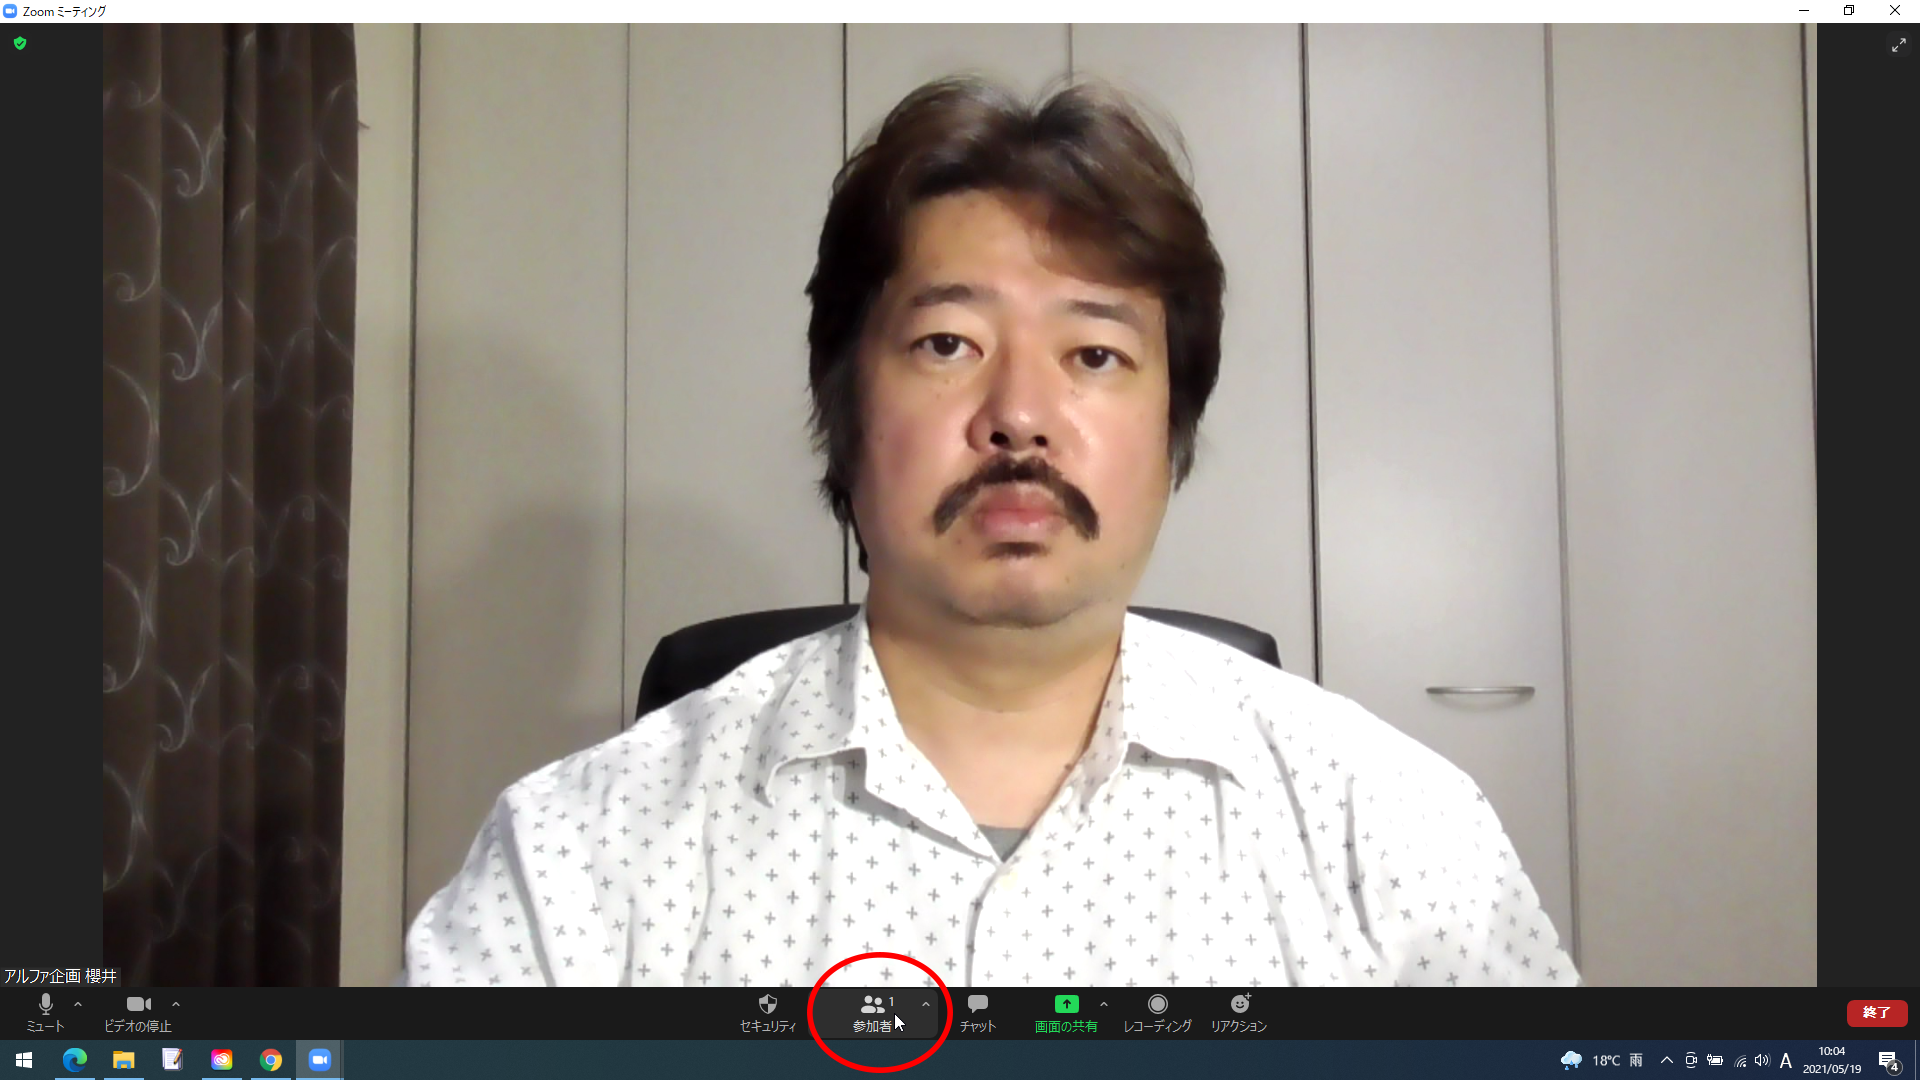Click the Zoom ミーティング title bar icon
The image size is (1920, 1080).
click(10, 11)
